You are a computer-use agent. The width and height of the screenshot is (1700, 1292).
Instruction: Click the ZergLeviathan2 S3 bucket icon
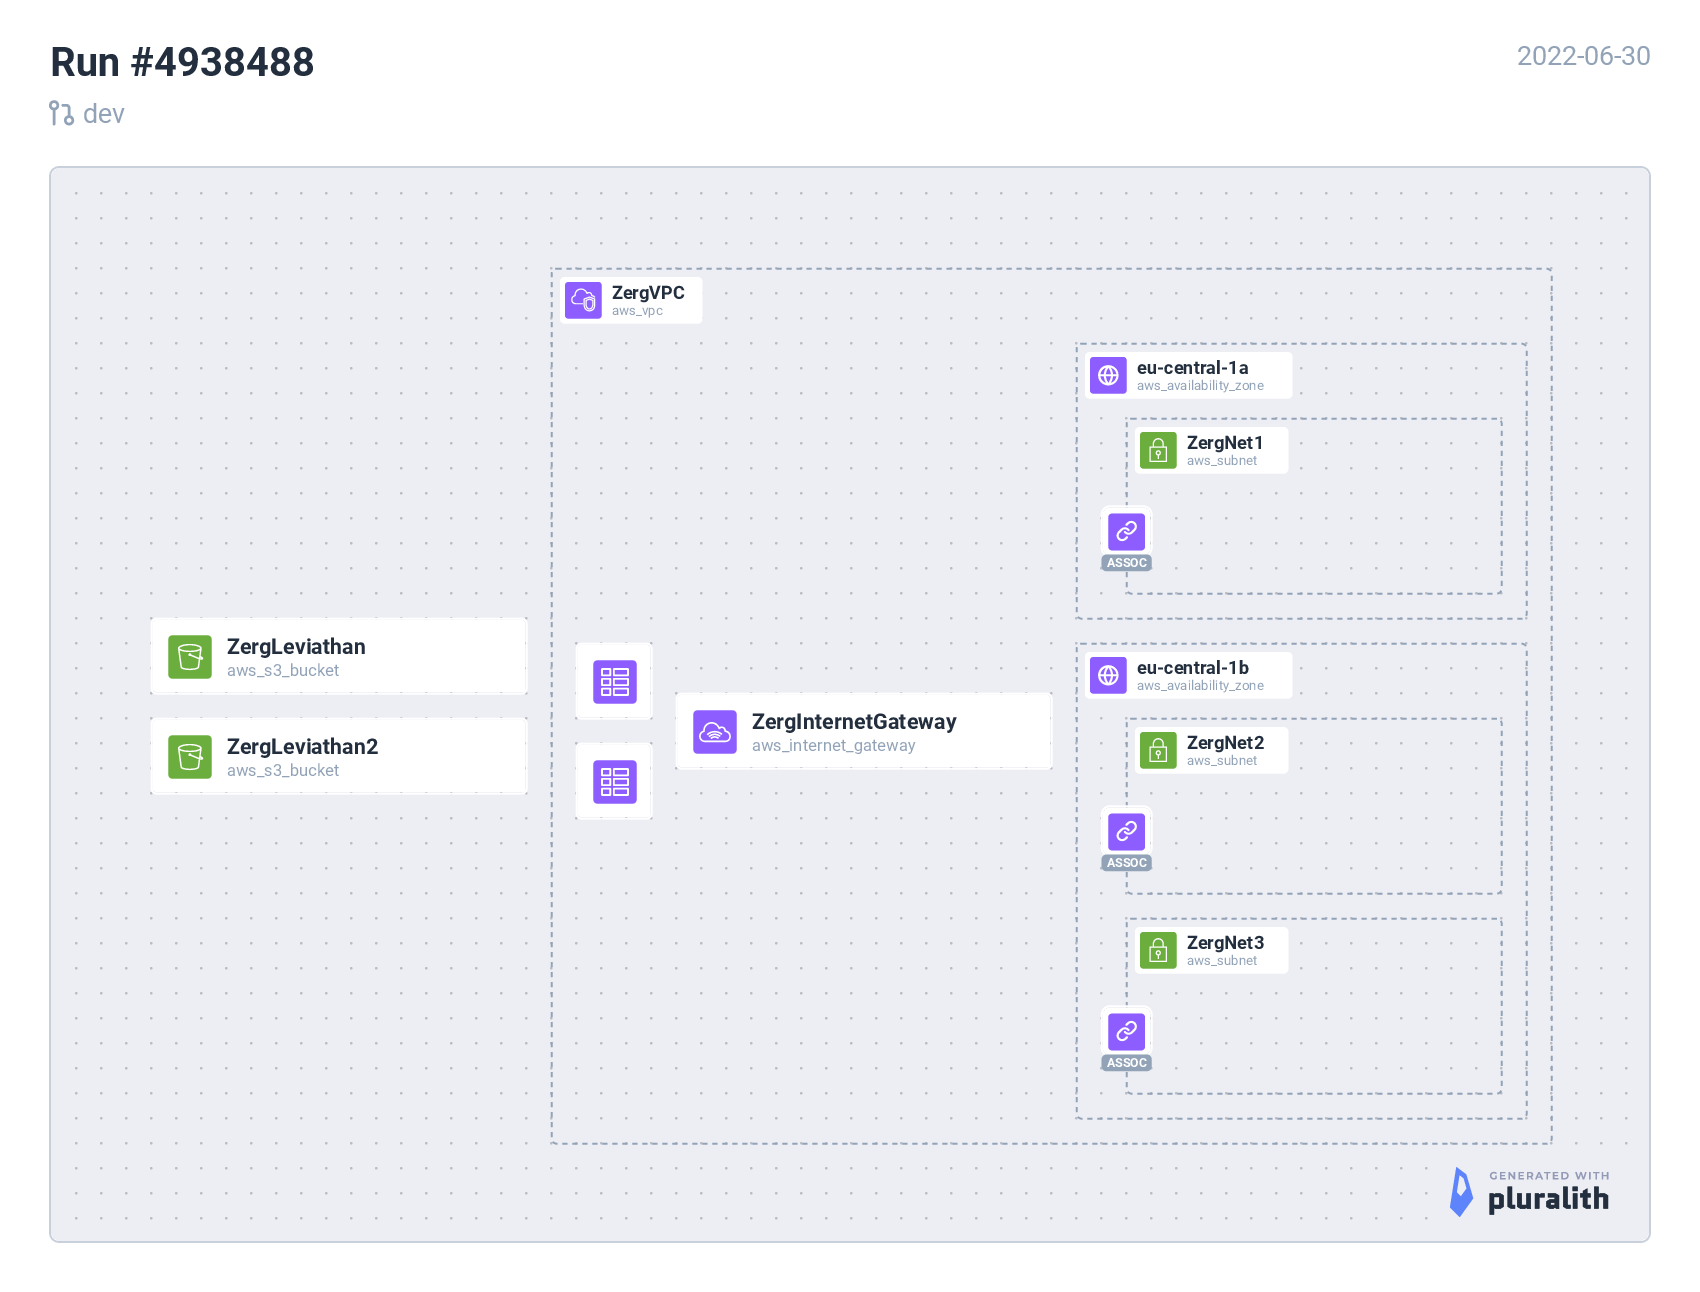tap(190, 757)
